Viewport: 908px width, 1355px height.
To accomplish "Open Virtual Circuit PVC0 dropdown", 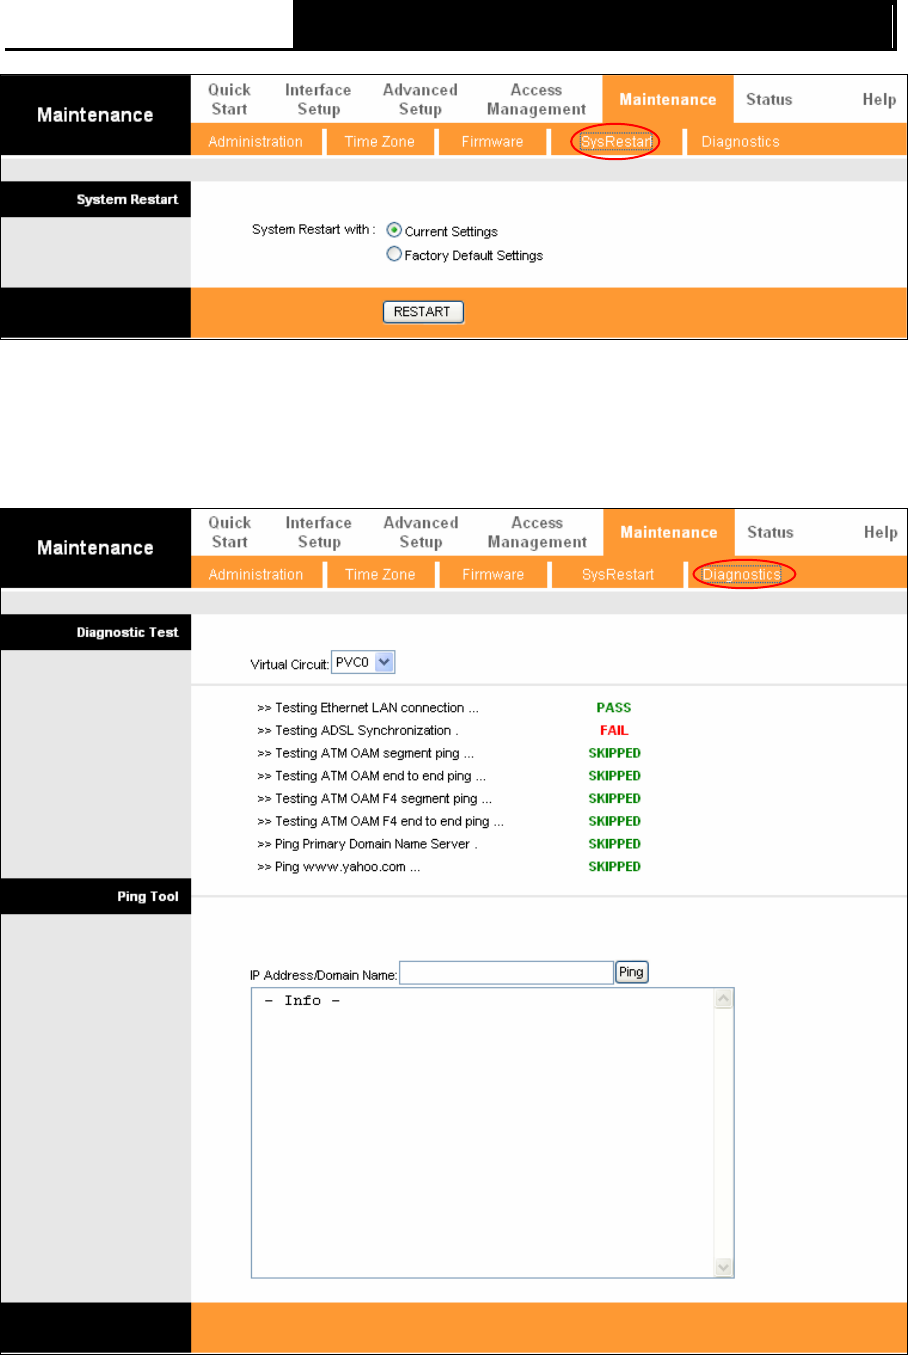I will (364, 662).
